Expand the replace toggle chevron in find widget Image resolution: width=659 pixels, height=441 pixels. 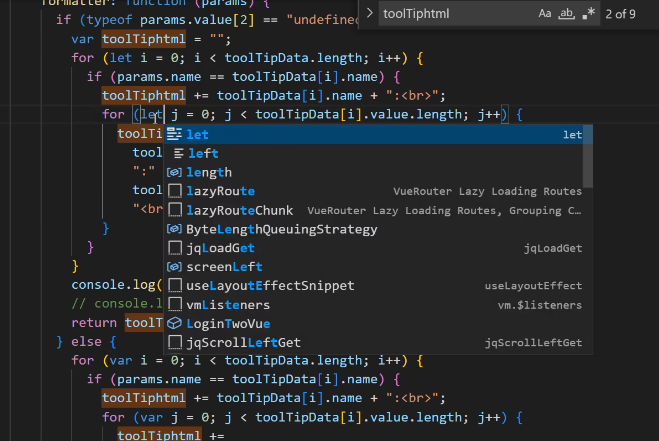tap(369, 13)
